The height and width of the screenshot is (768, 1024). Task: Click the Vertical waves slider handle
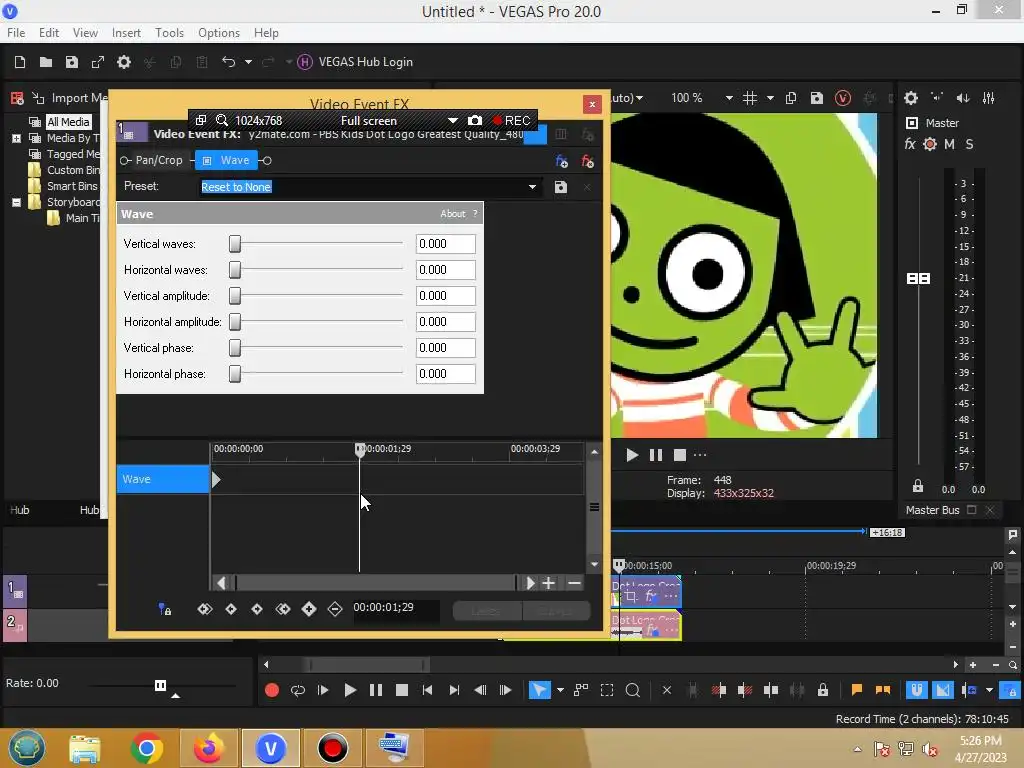pos(235,244)
